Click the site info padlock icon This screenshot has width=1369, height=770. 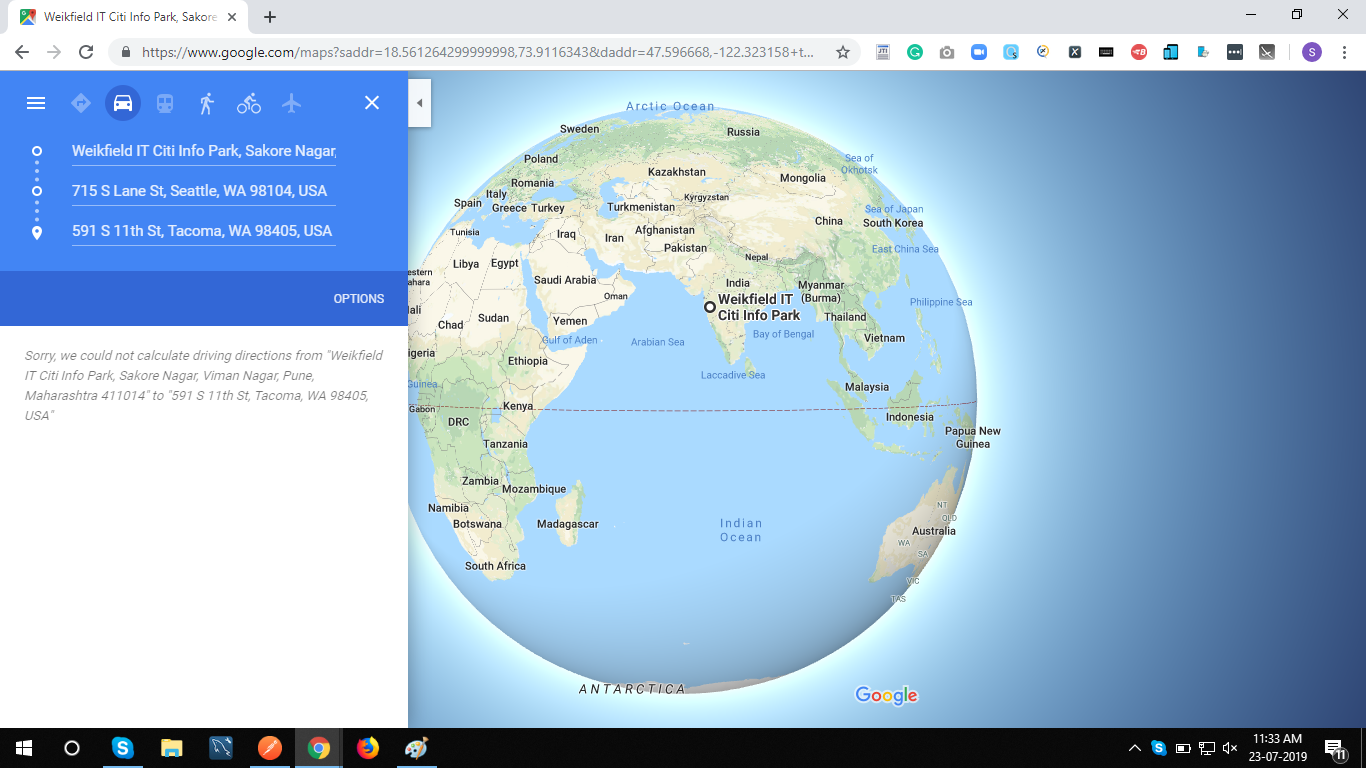(x=126, y=52)
